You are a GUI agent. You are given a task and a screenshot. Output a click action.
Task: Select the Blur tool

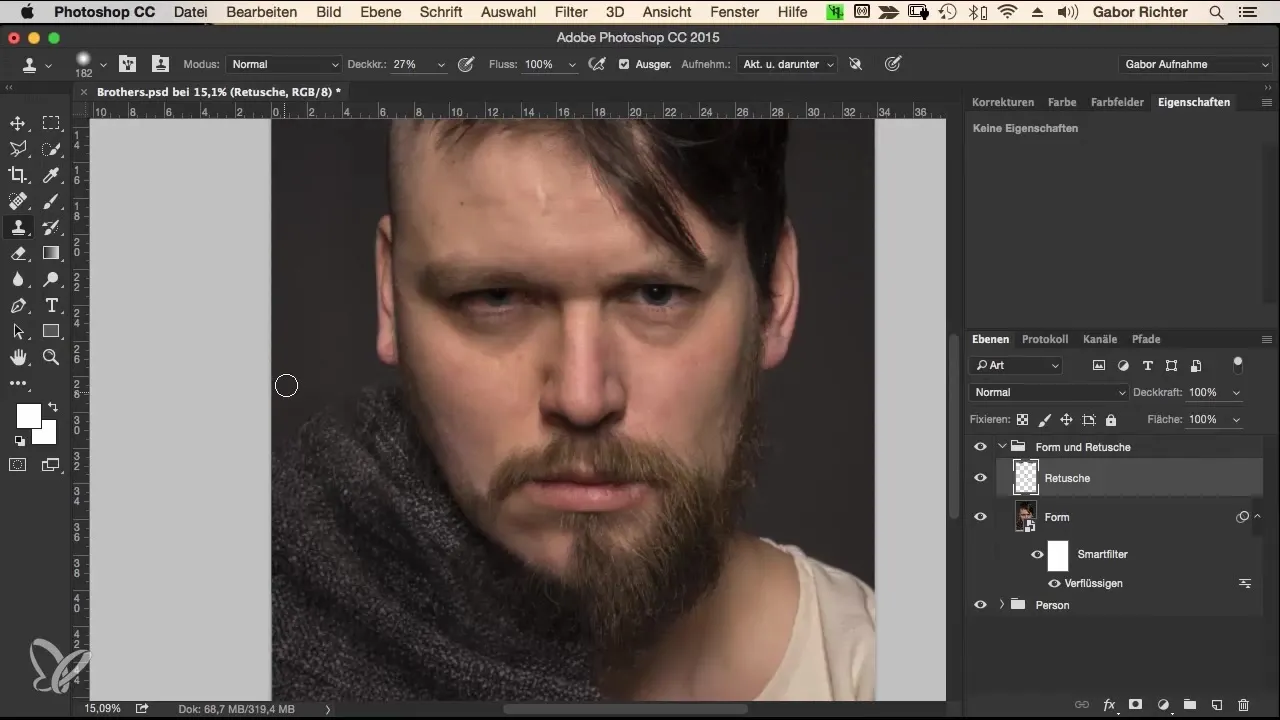point(18,279)
